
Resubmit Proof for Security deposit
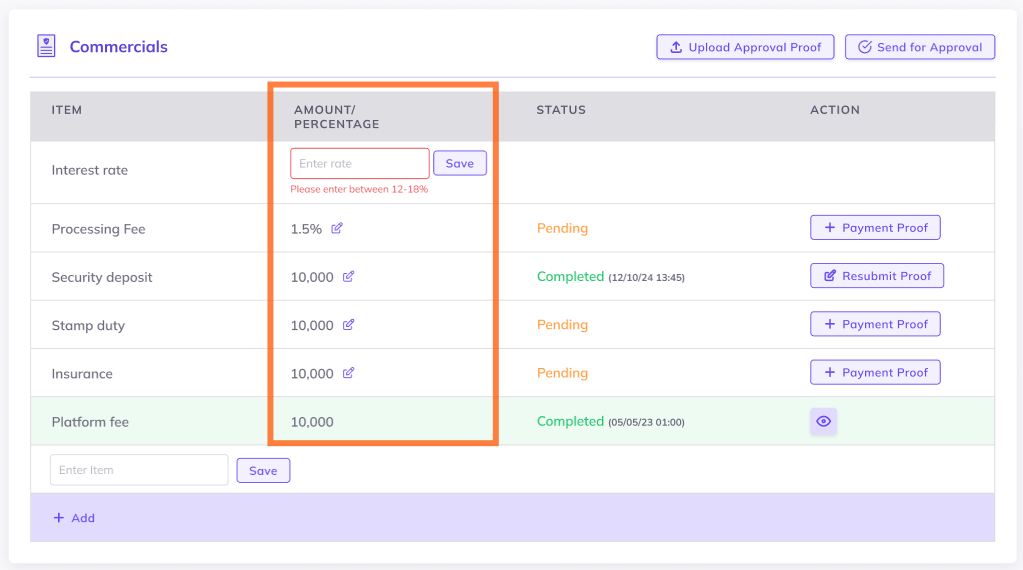point(876,276)
